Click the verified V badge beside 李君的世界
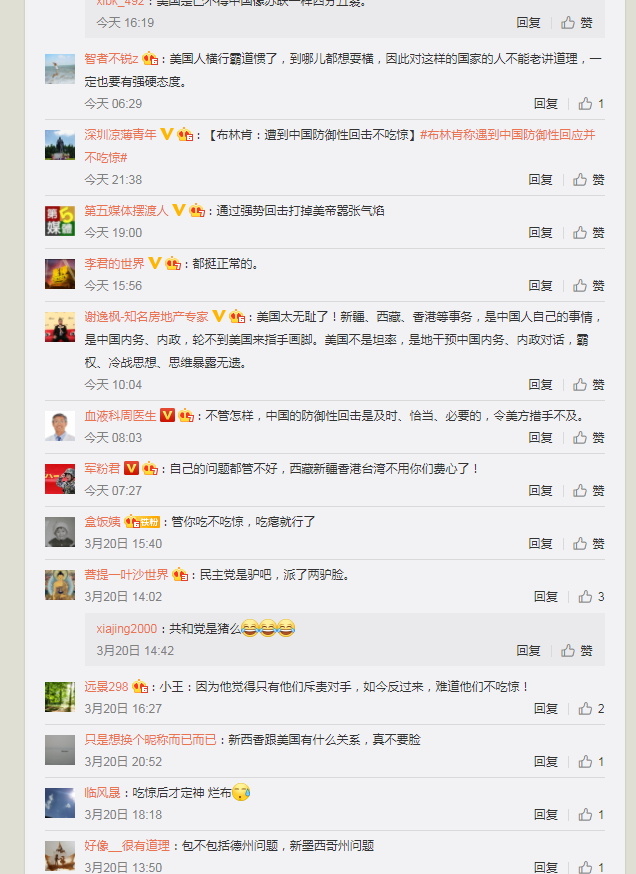 [x=155, y=263]
